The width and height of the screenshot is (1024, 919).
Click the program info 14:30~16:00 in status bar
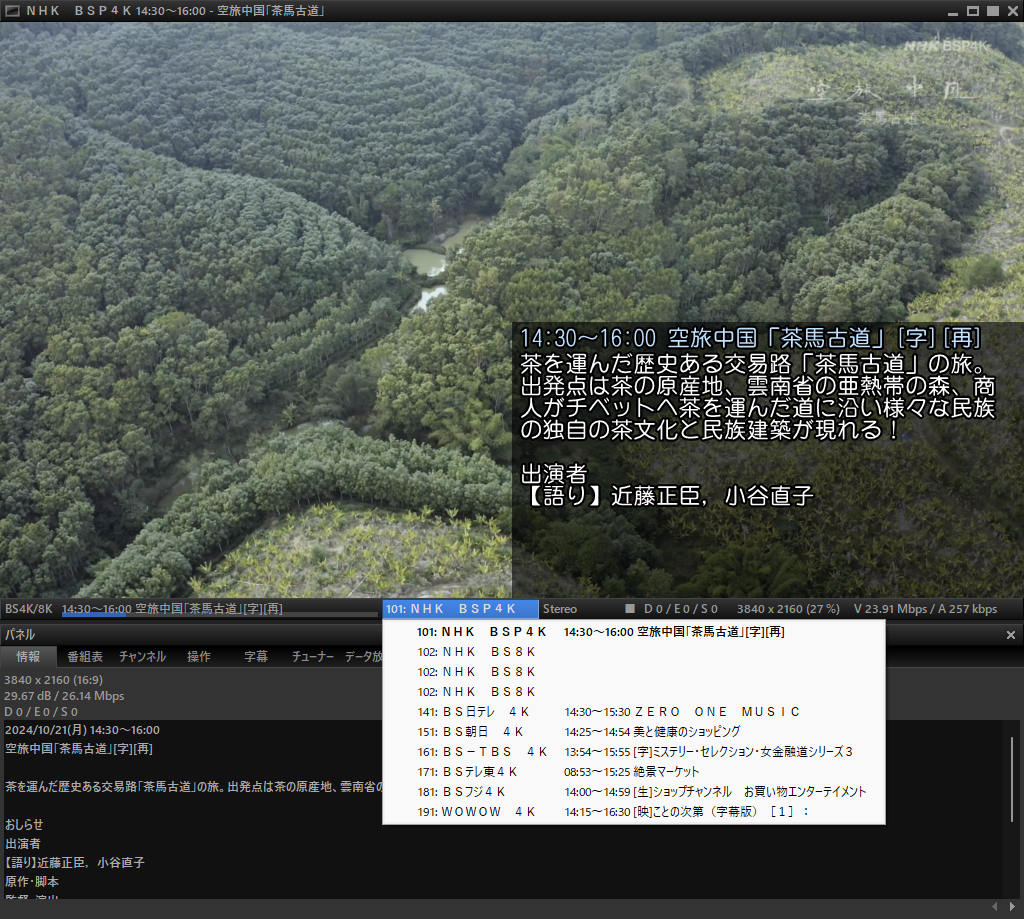[219, 609]
